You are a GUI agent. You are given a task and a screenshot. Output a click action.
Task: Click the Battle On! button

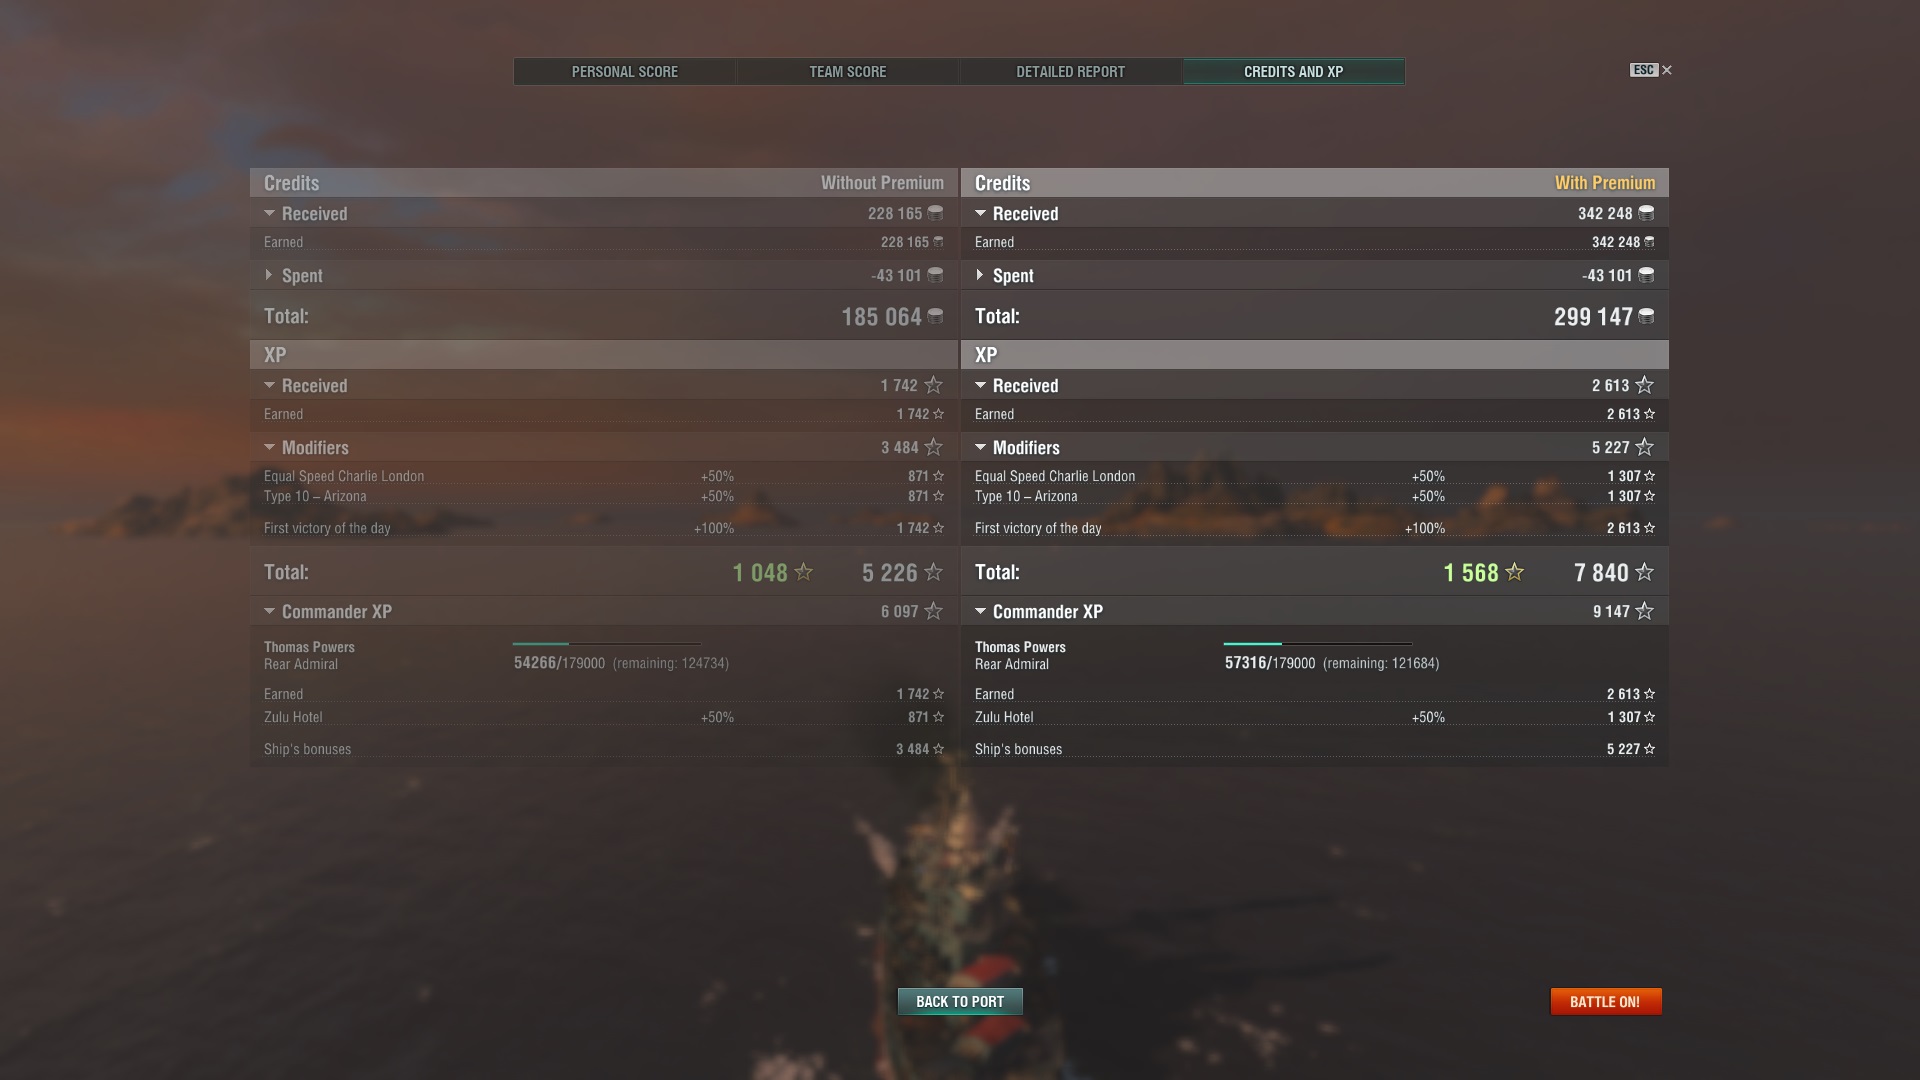(1605, 1001)
